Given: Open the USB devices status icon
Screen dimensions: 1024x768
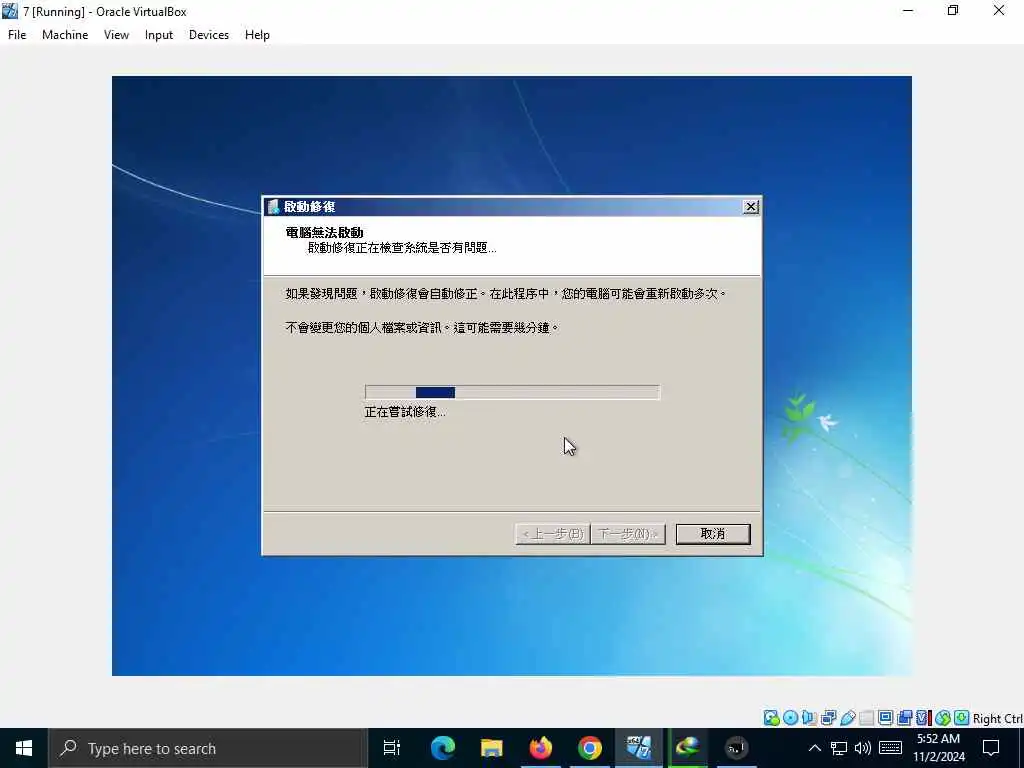Looking at the screenshot, I should tap(848, 718).
